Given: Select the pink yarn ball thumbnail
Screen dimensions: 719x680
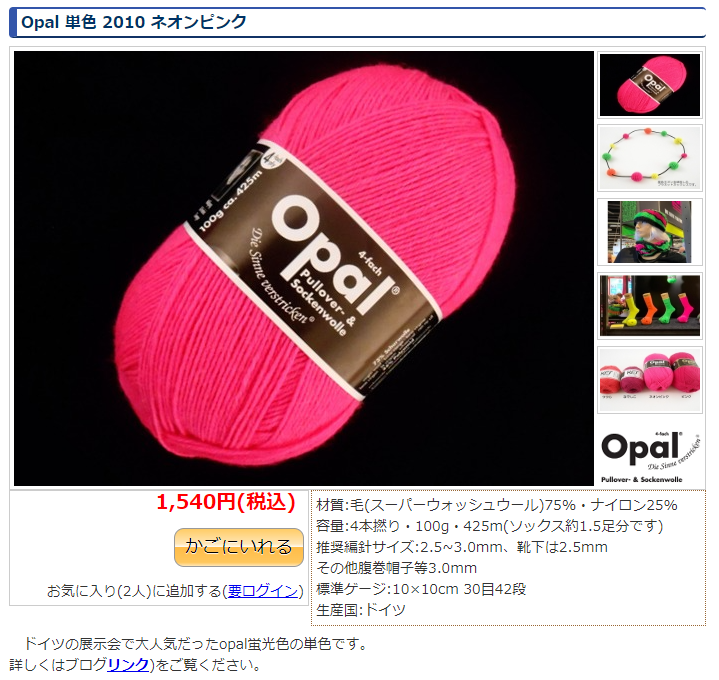Looking at the screenshot, I should 650,85.
